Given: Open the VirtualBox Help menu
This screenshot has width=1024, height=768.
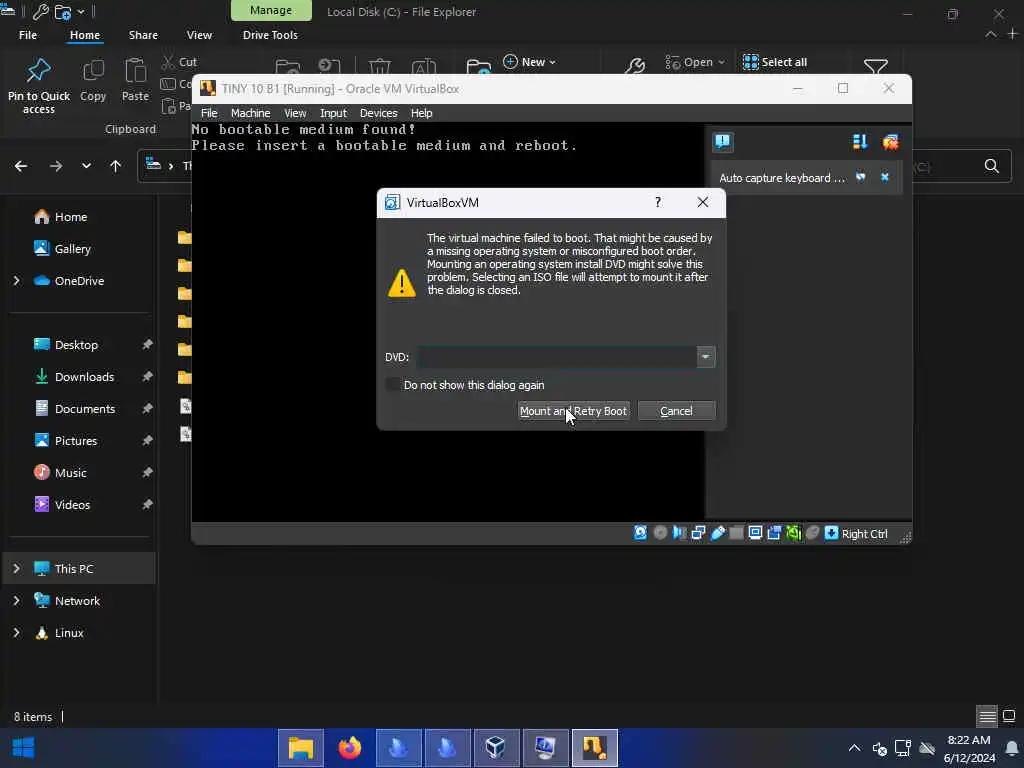Looking at the screenshot, I should (421, 113).
